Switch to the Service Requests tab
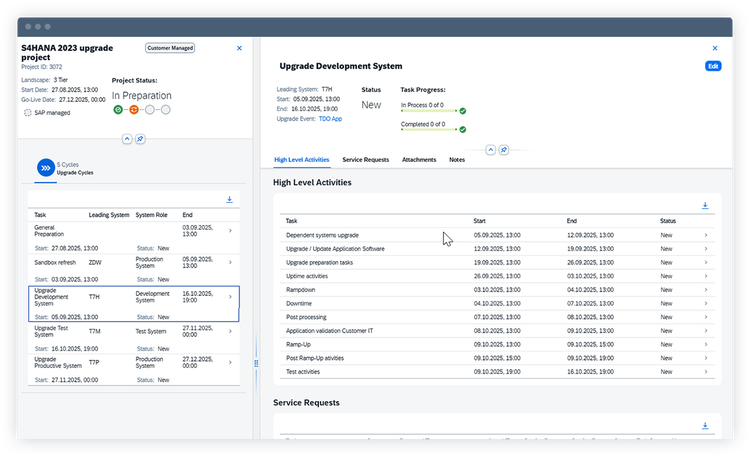 [365, 160]
